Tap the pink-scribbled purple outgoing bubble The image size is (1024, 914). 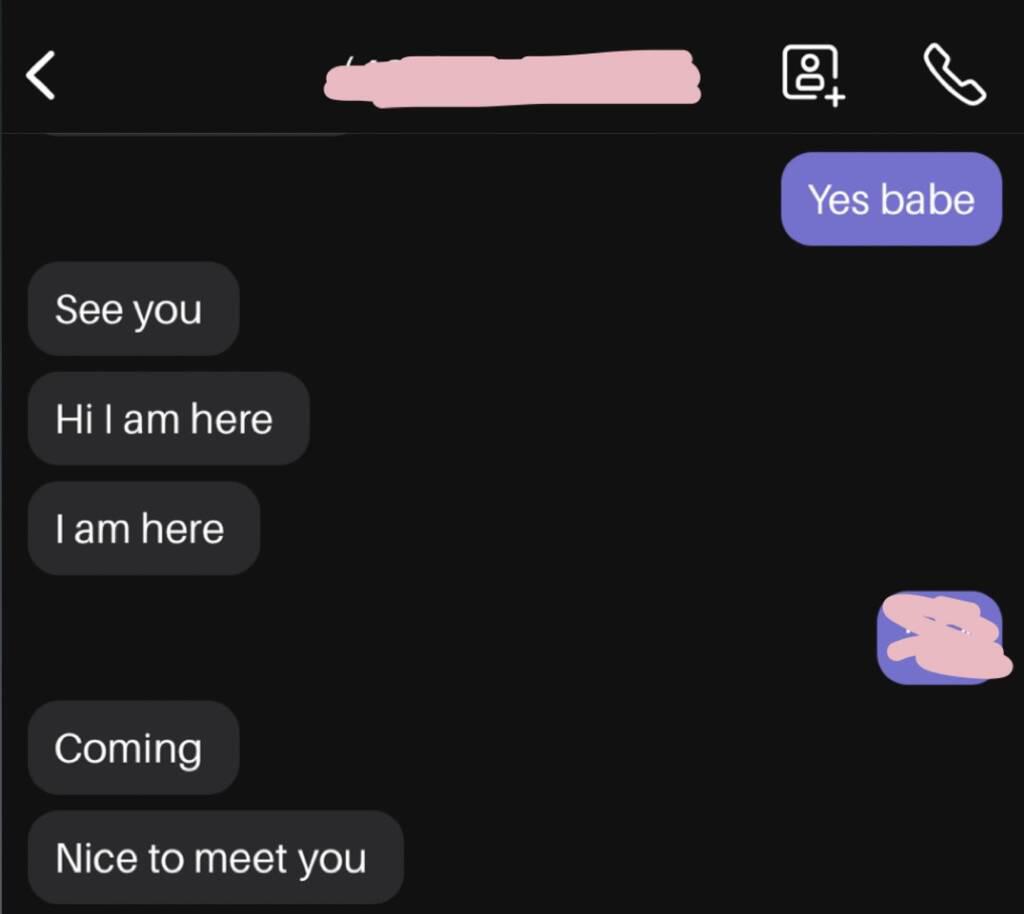940,638
